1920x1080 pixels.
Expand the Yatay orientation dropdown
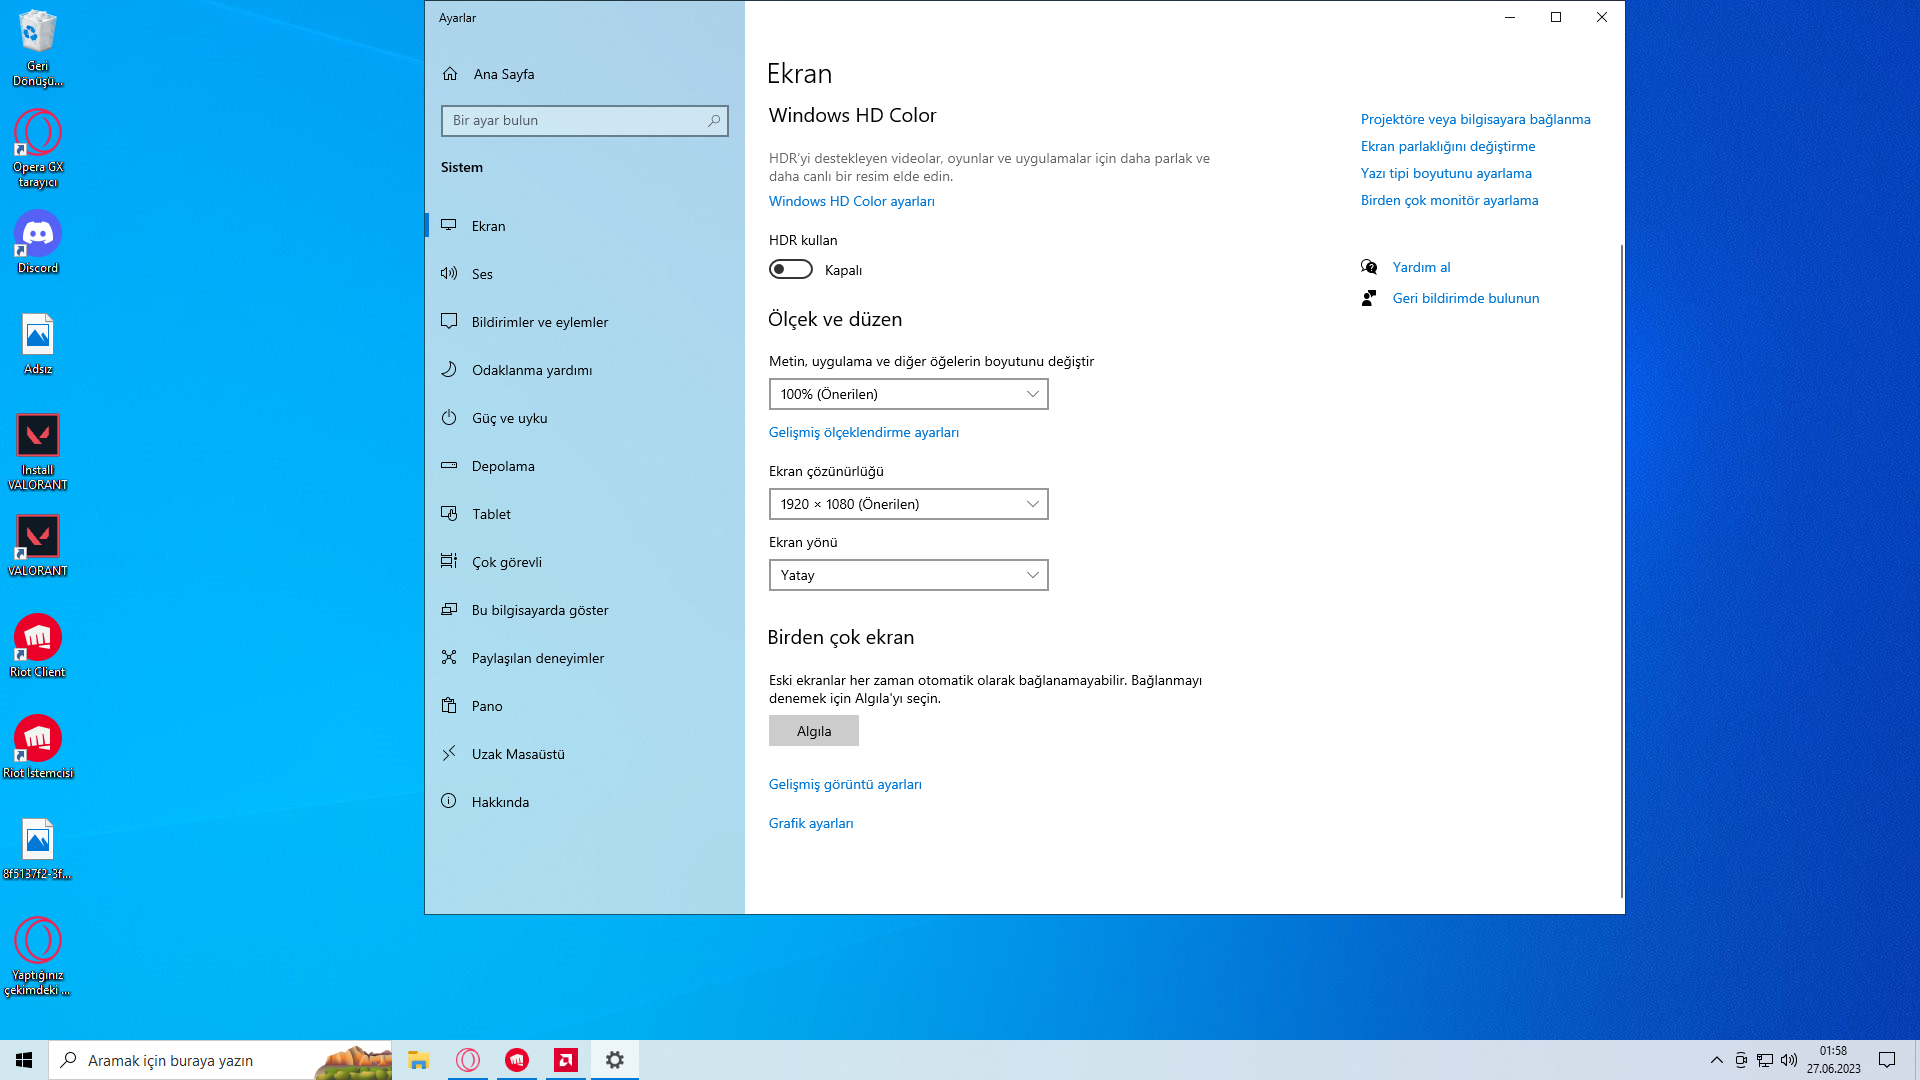pos(908,575)
